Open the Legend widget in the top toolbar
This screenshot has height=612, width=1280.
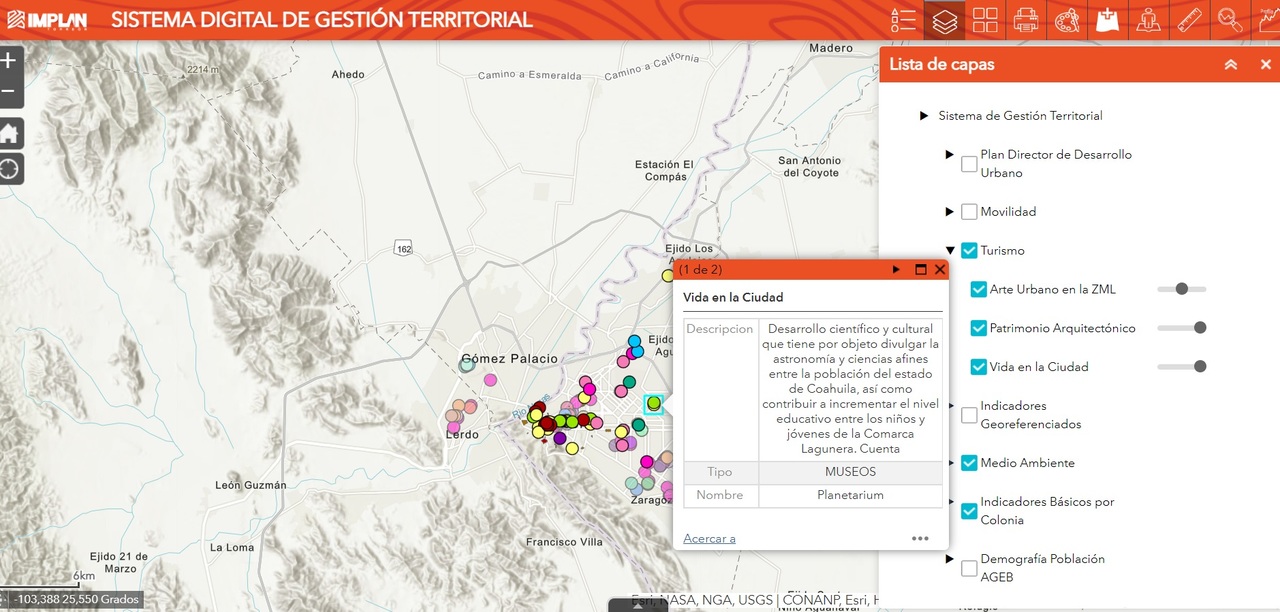tap(903, 20)
